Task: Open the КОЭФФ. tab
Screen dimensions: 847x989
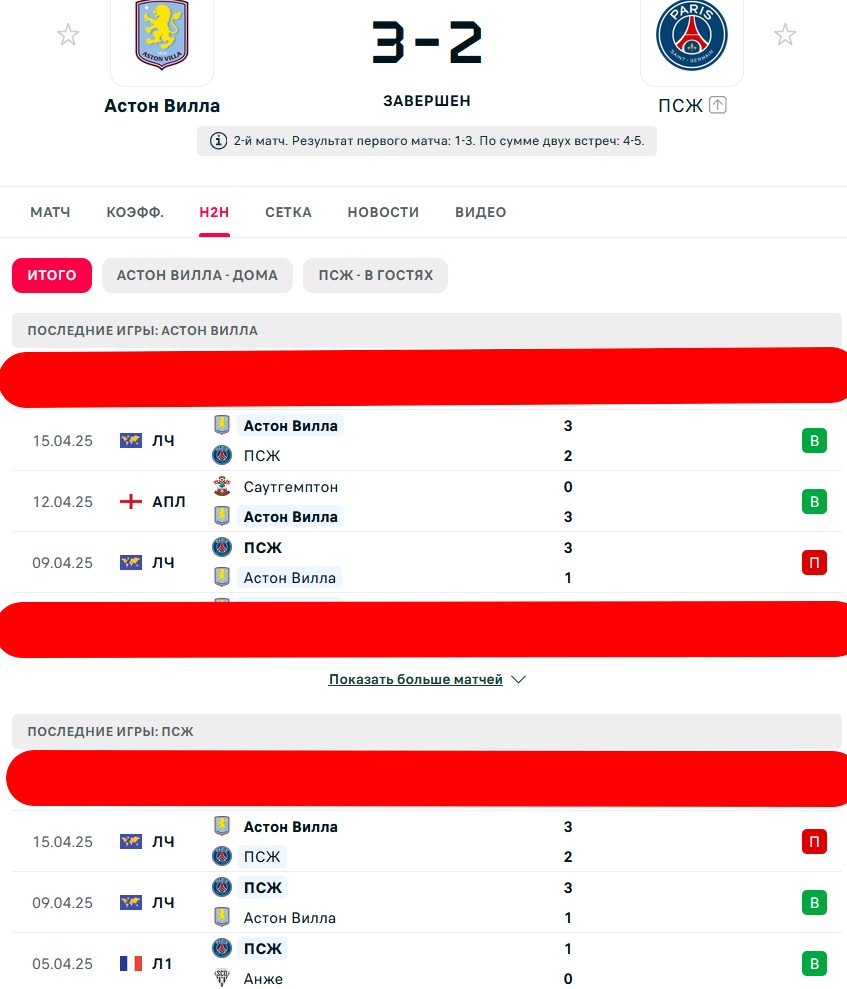Action: pyautogui.click(x=135, y=213)
